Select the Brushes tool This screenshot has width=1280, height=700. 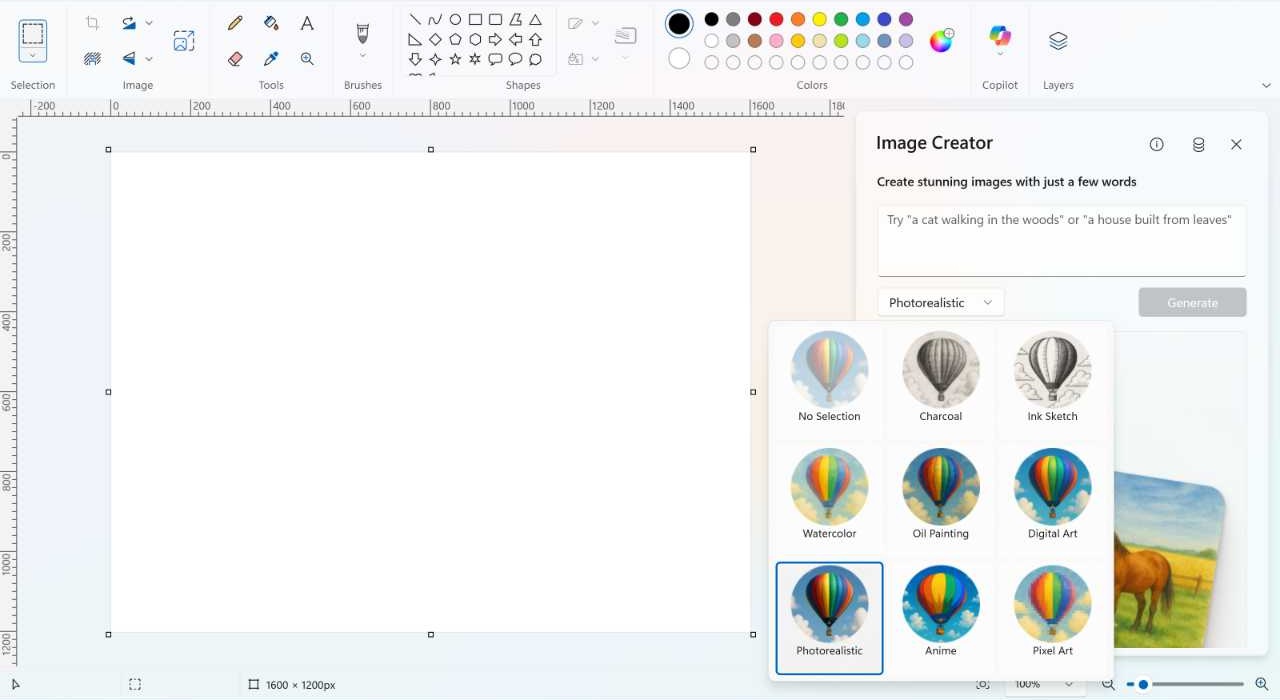pyautogui.click(x=363, y=33)
